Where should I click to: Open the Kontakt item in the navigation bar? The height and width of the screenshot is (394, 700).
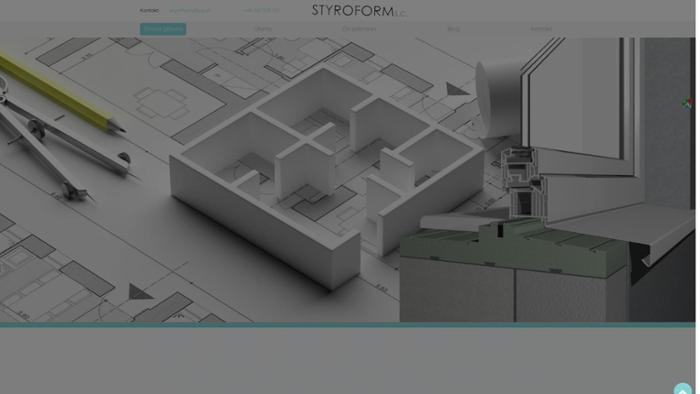click(541, 29)
